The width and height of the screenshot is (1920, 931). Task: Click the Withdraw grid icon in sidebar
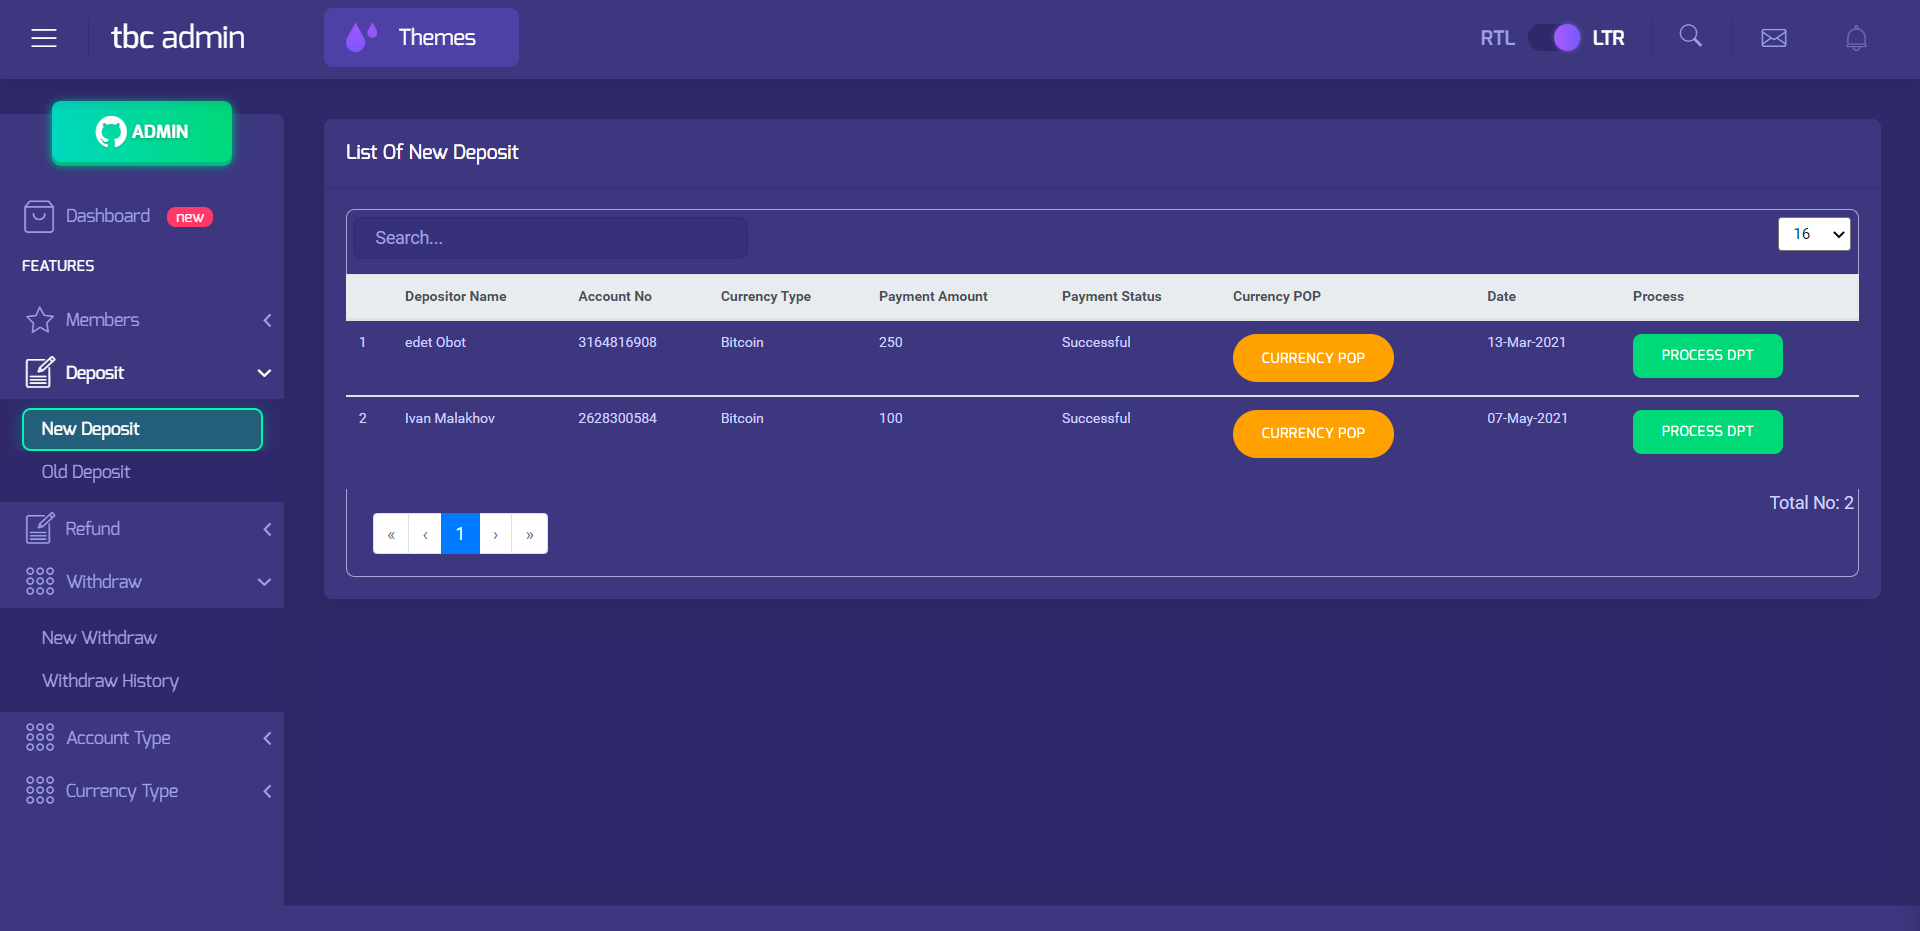39,581
